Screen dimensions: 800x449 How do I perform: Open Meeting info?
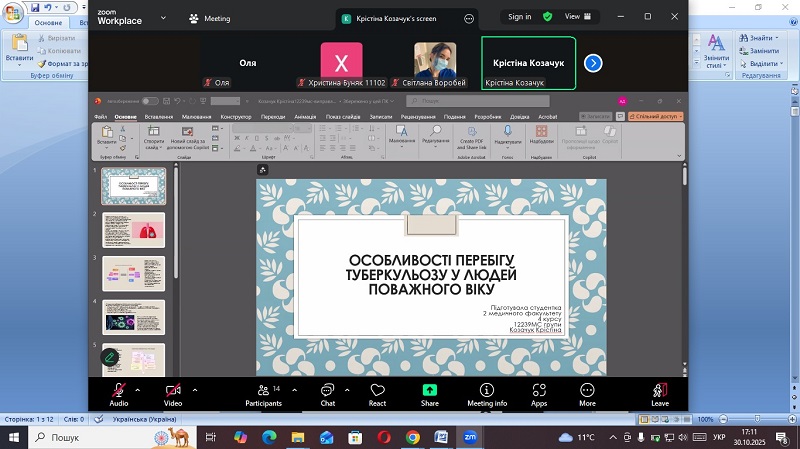click(x=487, y=390)
